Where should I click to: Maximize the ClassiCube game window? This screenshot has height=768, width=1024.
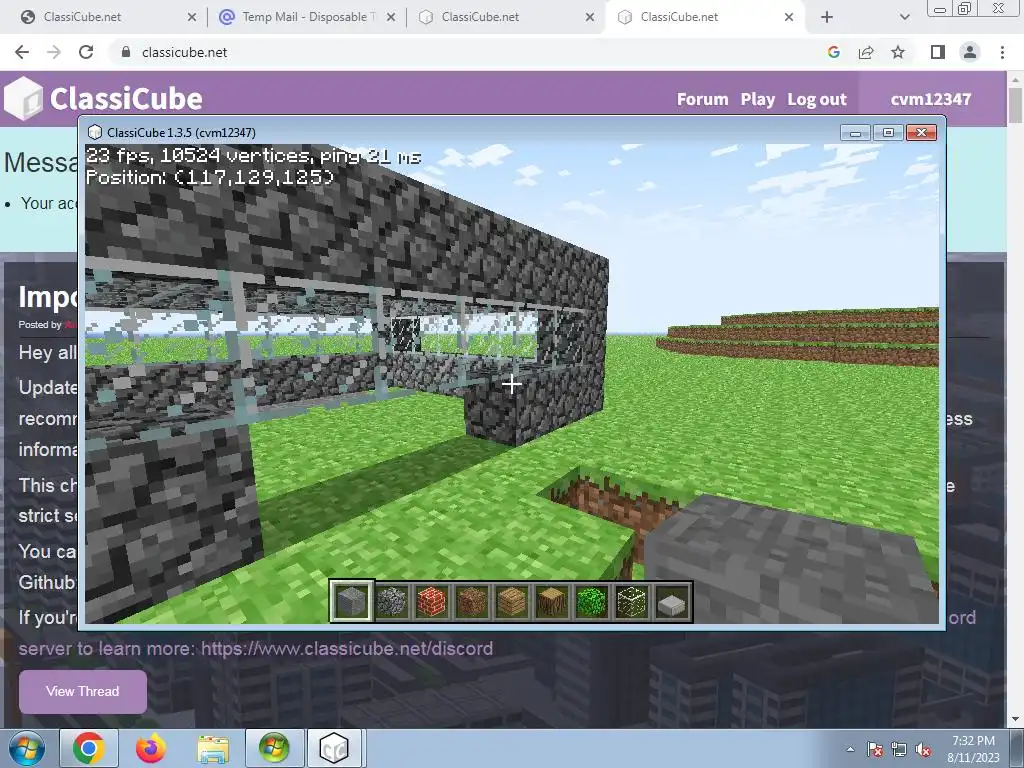[x=888, y=133]
